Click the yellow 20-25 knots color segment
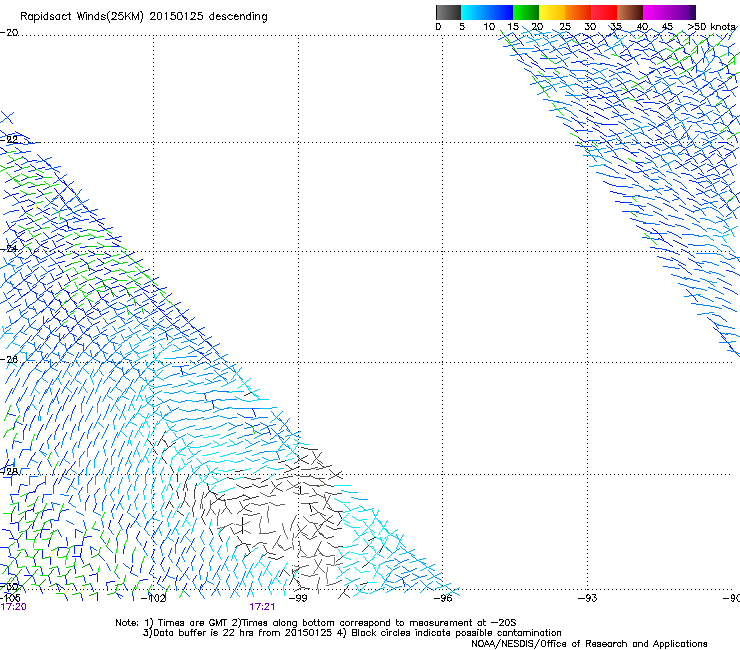The width and height of the screenshot is (740, 650). [x=552, y=12]
